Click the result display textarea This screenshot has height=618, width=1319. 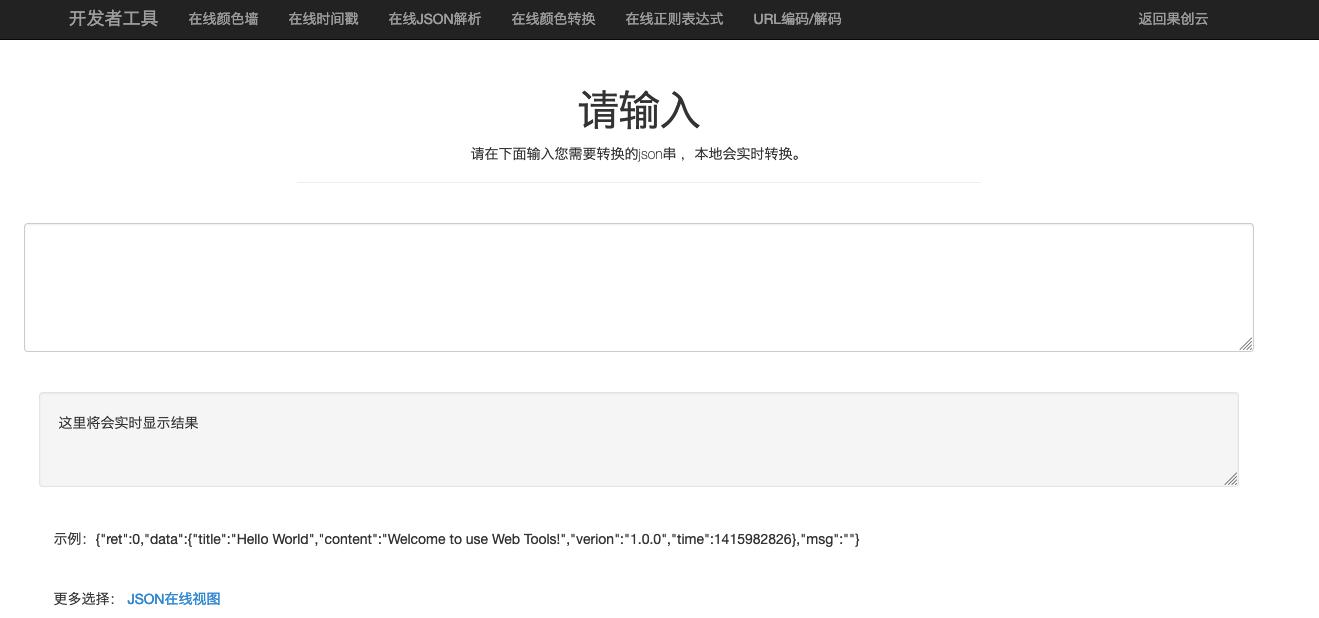pos(639,440)
